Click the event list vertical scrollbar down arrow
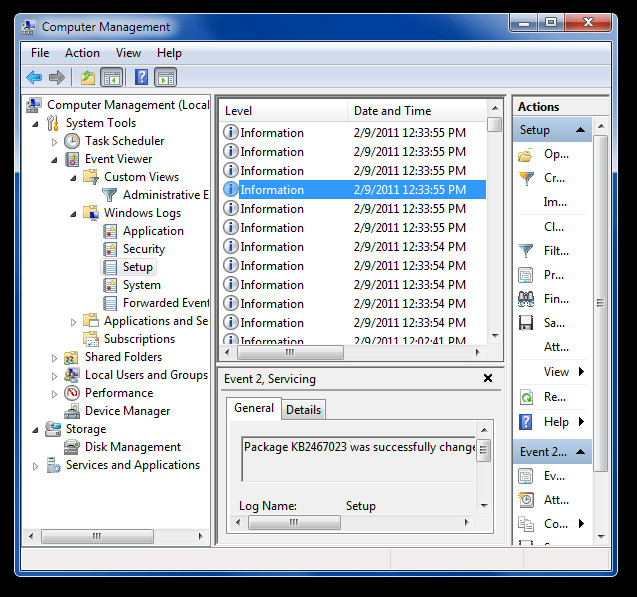Viewport: 637px width, 597px height. point(495,336)
